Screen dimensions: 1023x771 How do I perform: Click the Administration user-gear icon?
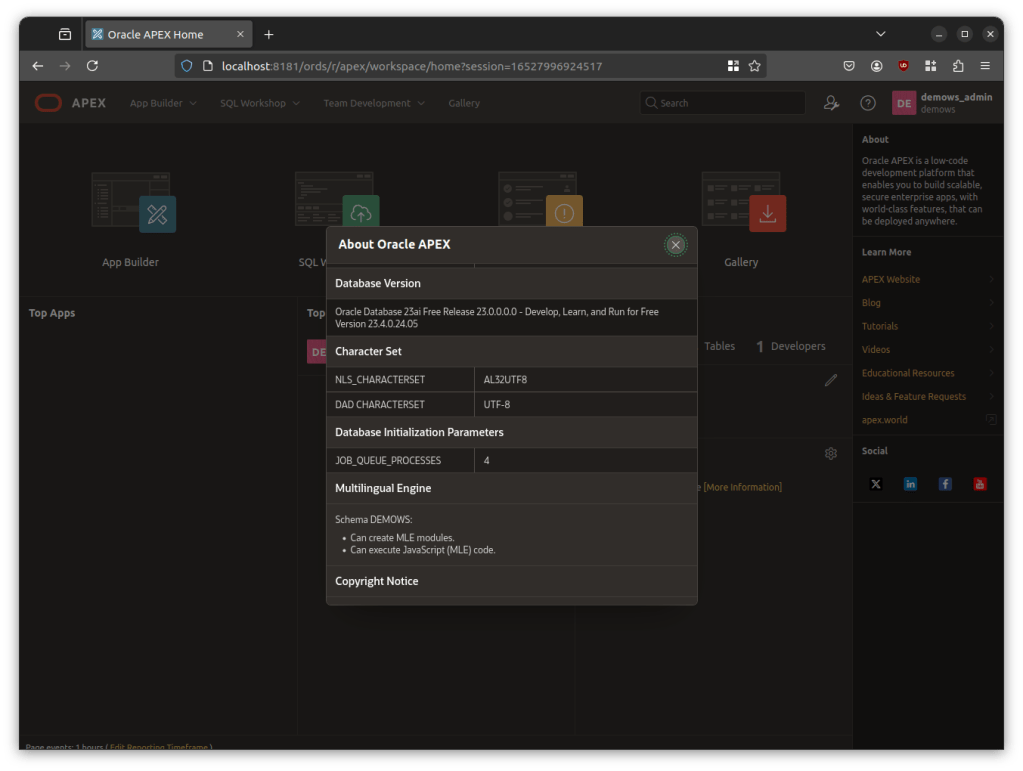pos(830,103)
